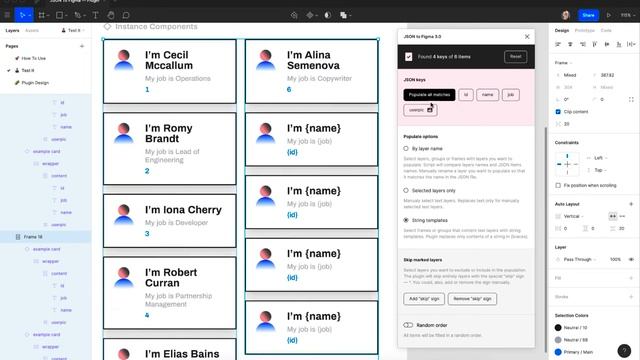The width and height of the screenshot is (640, 360).
Task: Select the Frame tool
Action: tap(41, 15)
